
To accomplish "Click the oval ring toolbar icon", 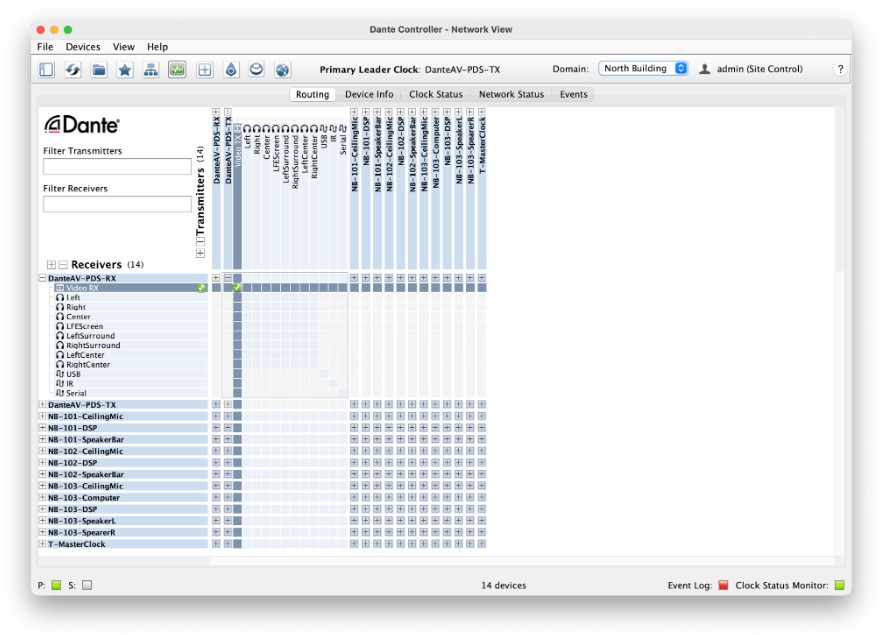I will tap(256, 69).
